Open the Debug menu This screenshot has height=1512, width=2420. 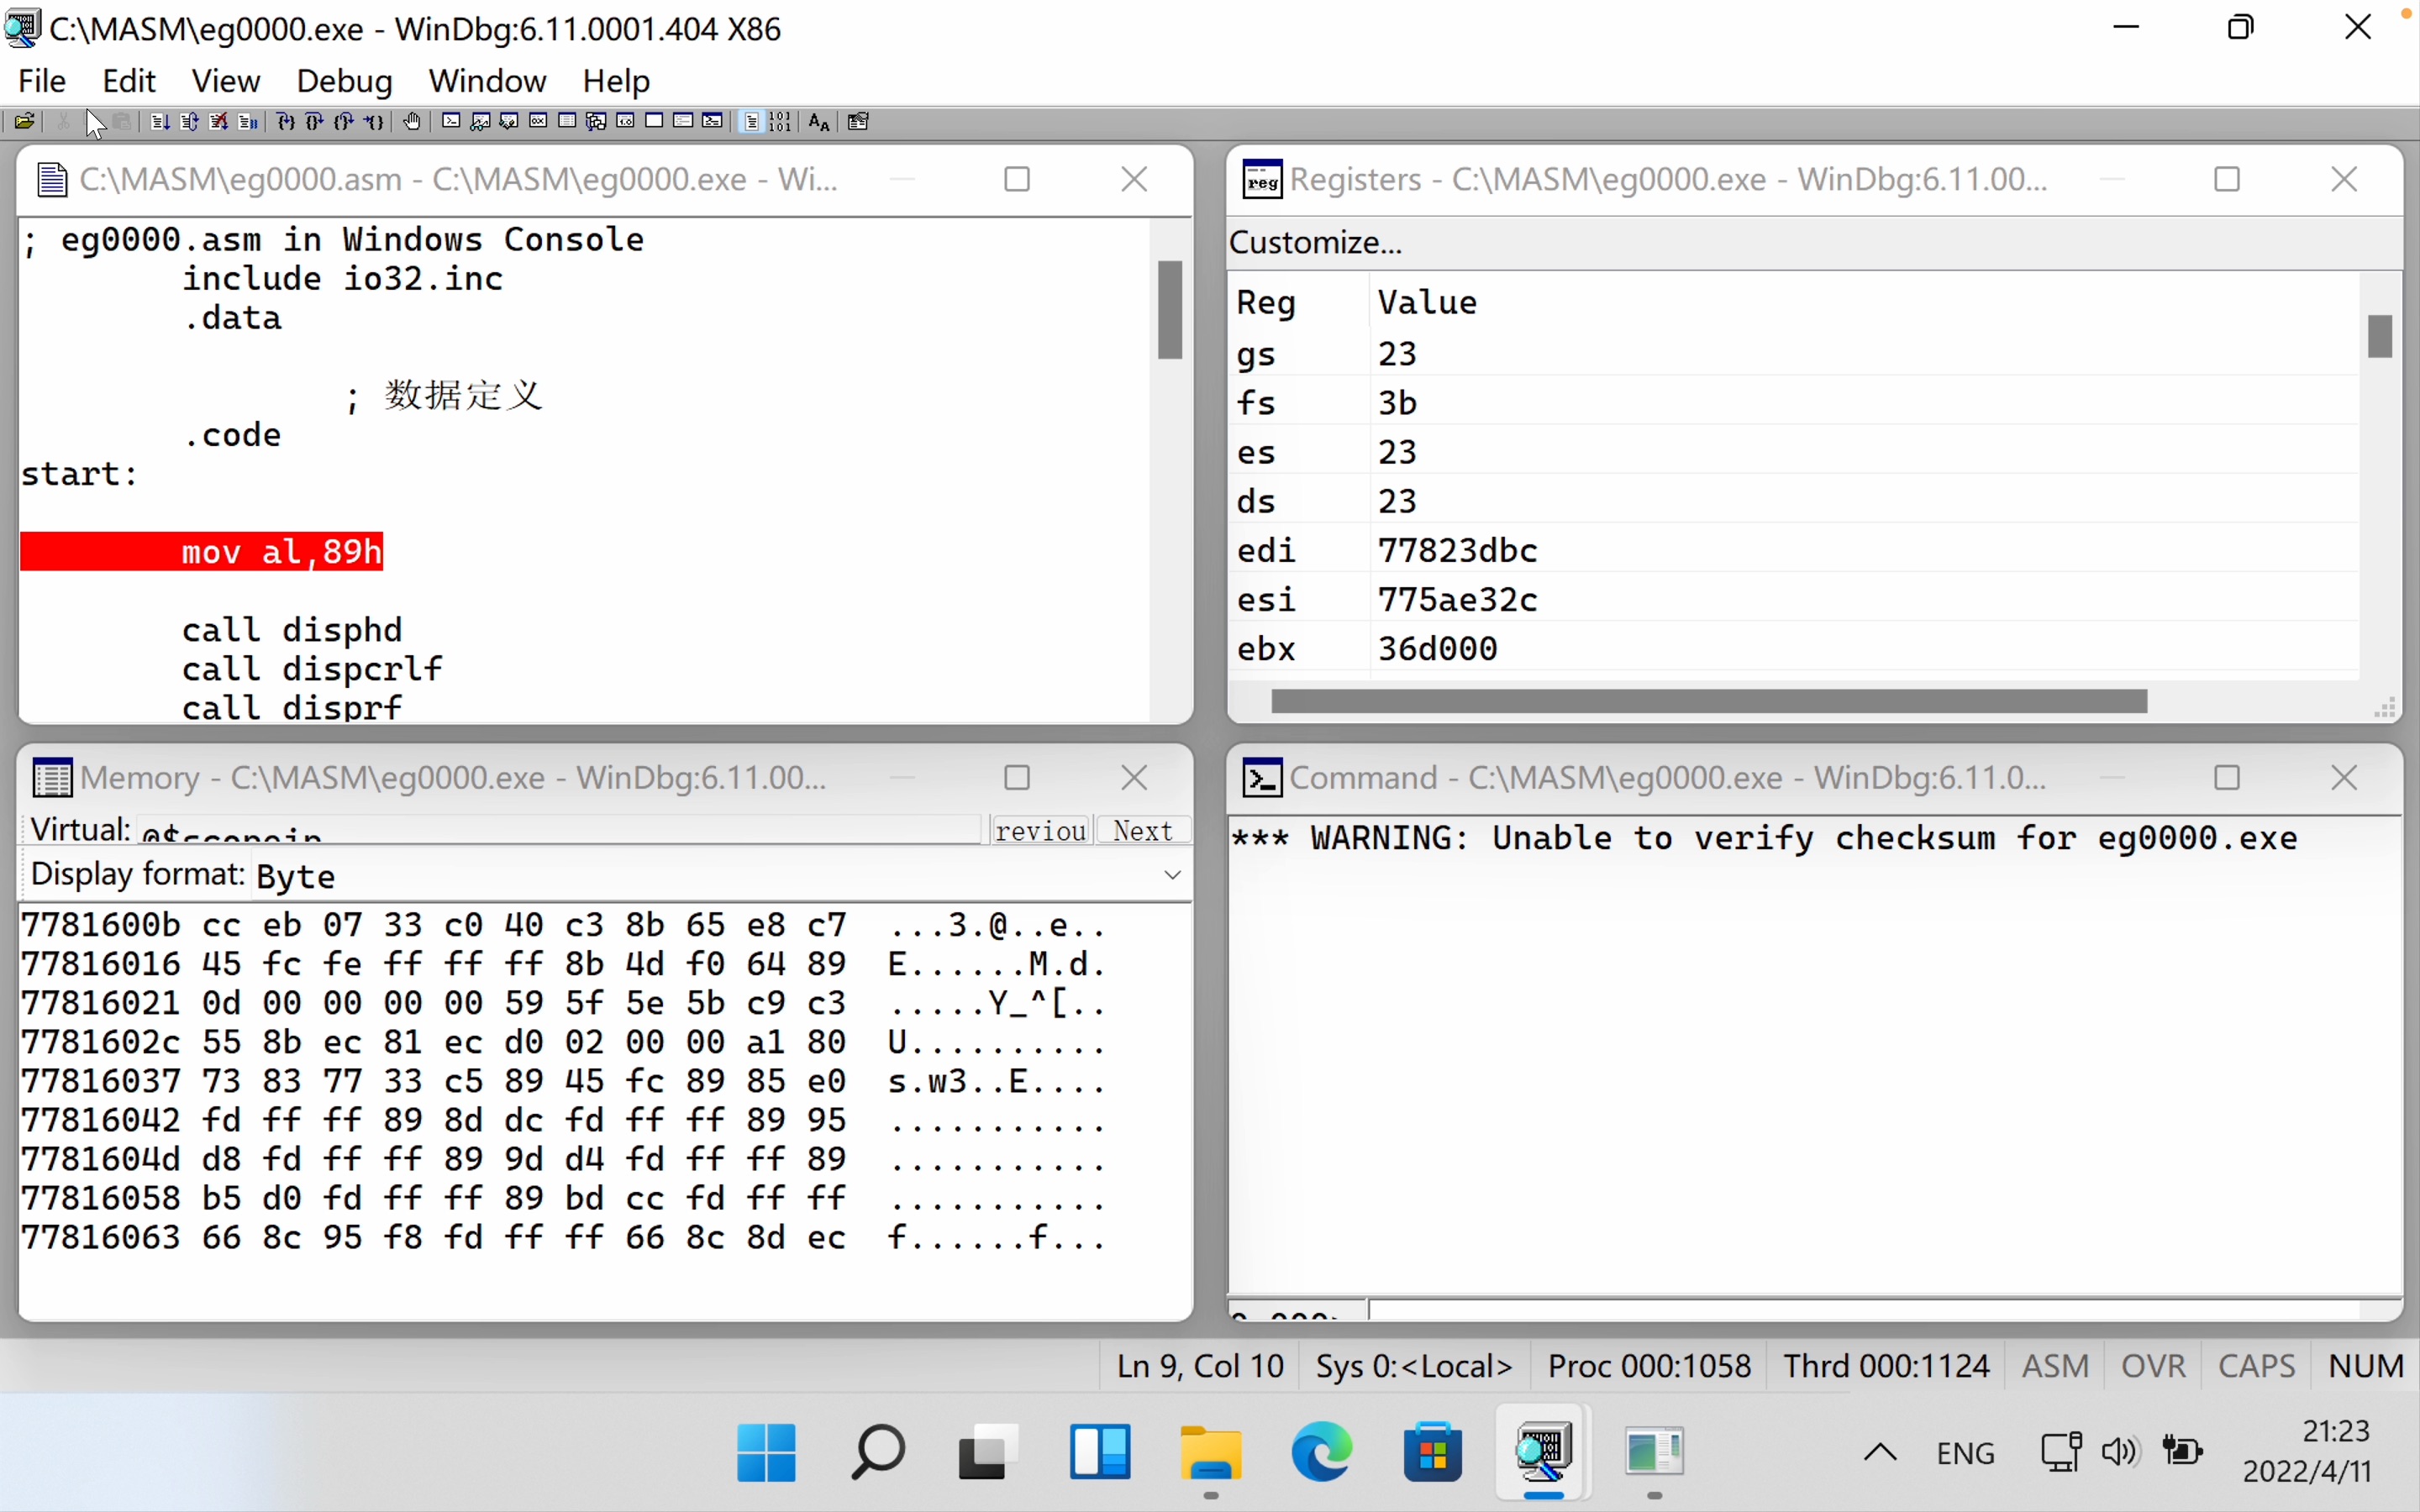coord(344,80)
